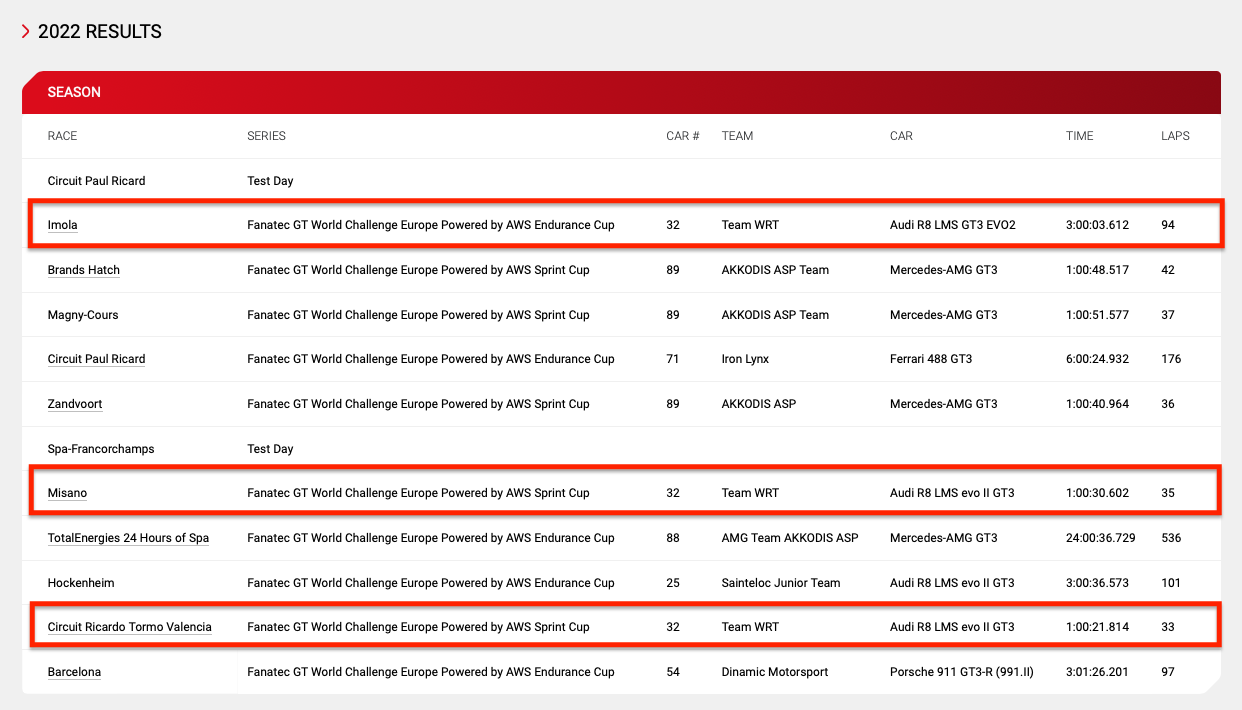
Task: Click the red chevron beside 2022 RESULTS
Action: [26, 32]
